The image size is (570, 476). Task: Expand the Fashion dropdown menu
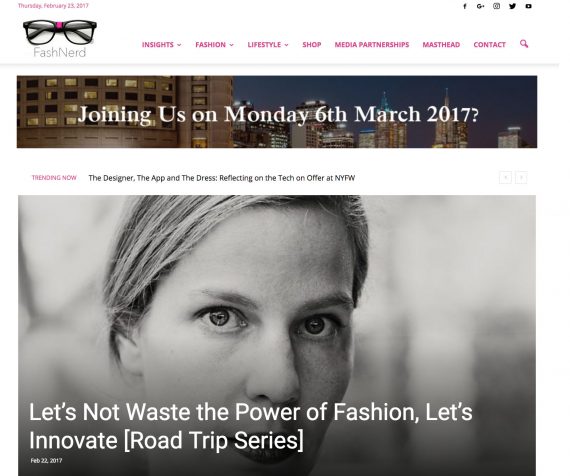click(214, 45)
